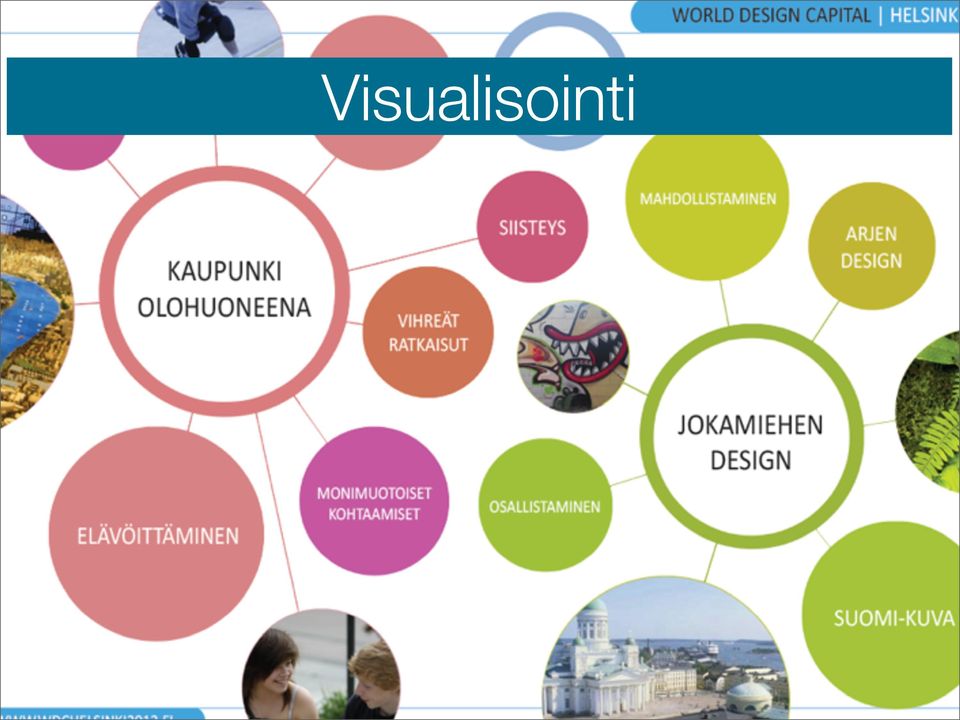960x720 pixels.
Task: Click the ELÄVÖITTÄMINEN bubble
Action: pos(157,534)
